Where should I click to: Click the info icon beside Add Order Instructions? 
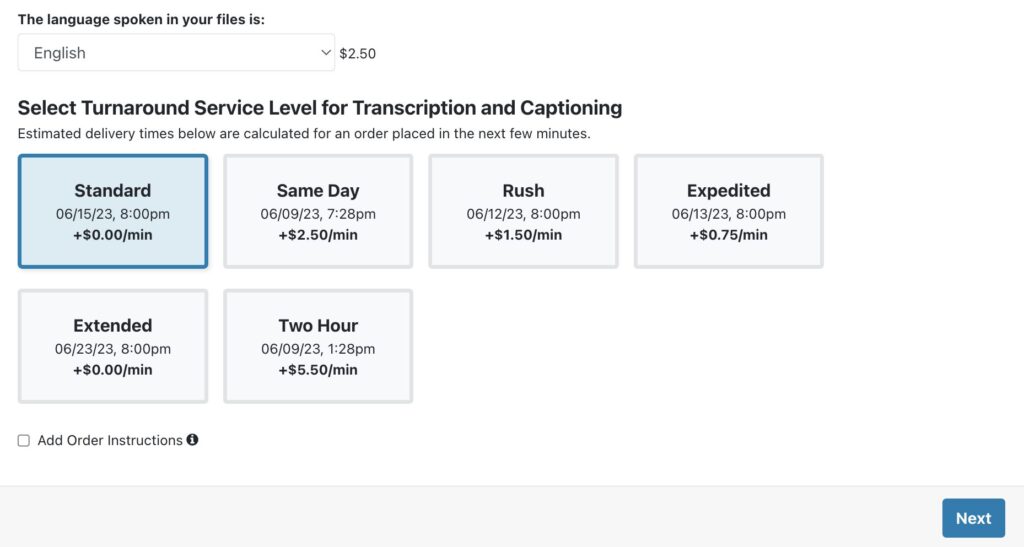192,439
